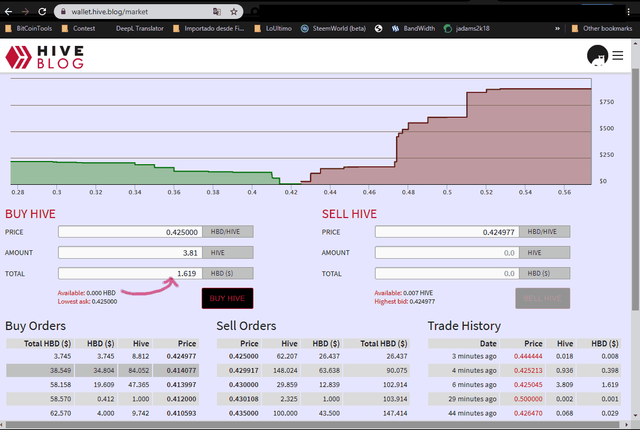This screenshot has height=430, width=640.
Task: Click the Available 0.000 HBD link
Action: coord(87,293)
